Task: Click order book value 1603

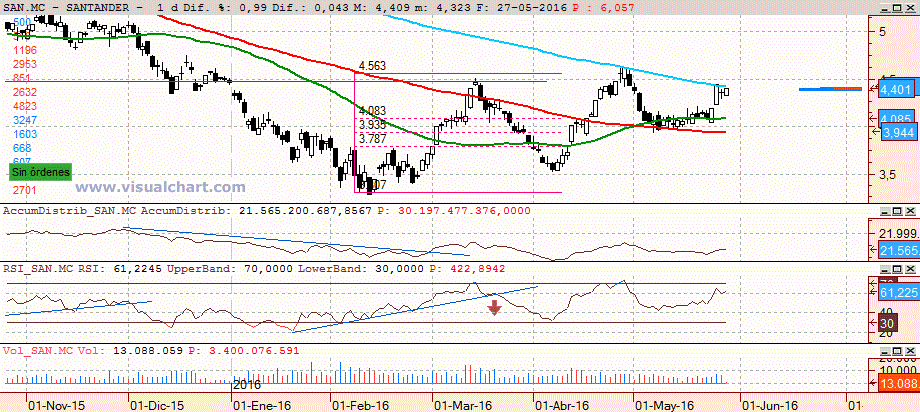Action: coord(25,134)
